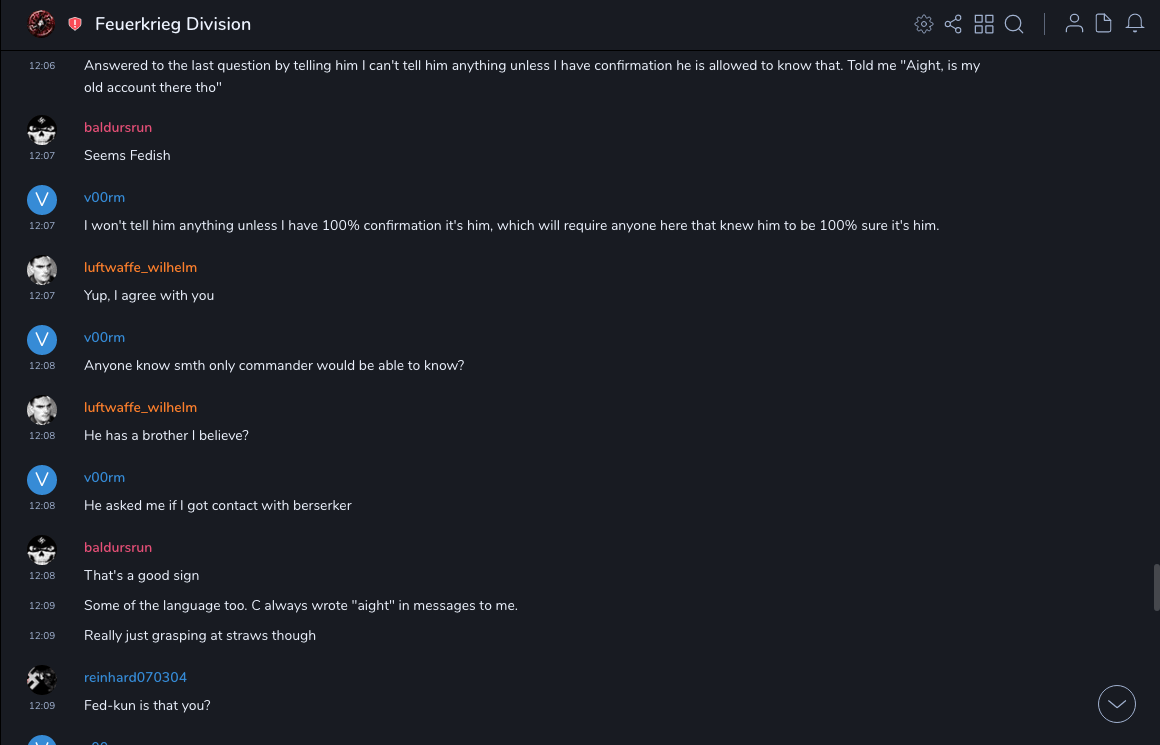Click the reinhard070304 username
The width and height of the screenshot is (1160, 745).
click(x=135, y=677)
